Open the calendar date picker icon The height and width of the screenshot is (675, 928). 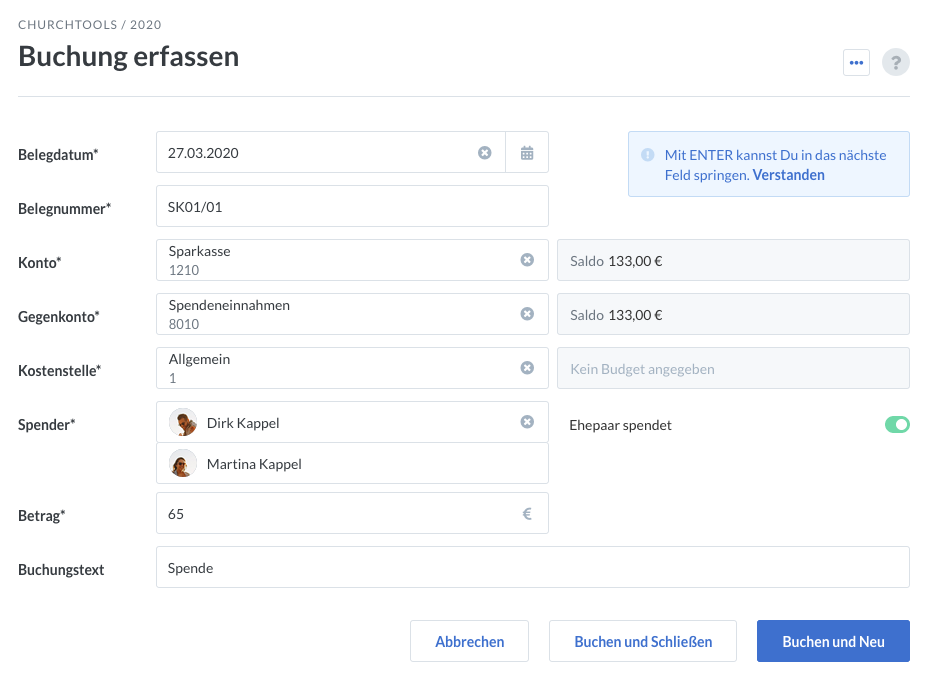click(527, 153)
